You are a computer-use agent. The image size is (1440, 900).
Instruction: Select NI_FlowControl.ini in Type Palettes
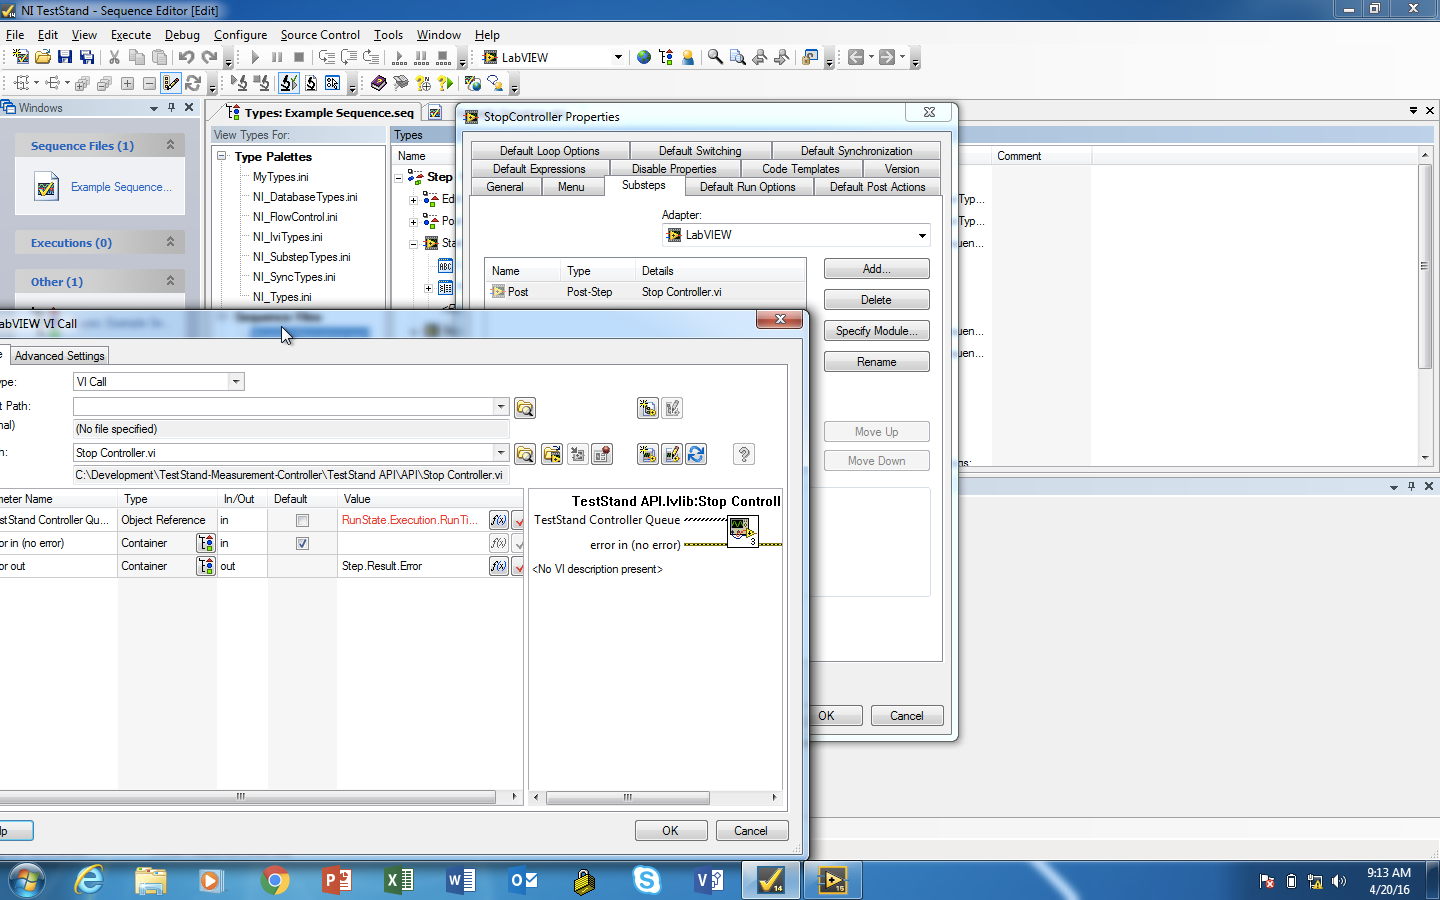pyautogui.click(x=295, y=217)
